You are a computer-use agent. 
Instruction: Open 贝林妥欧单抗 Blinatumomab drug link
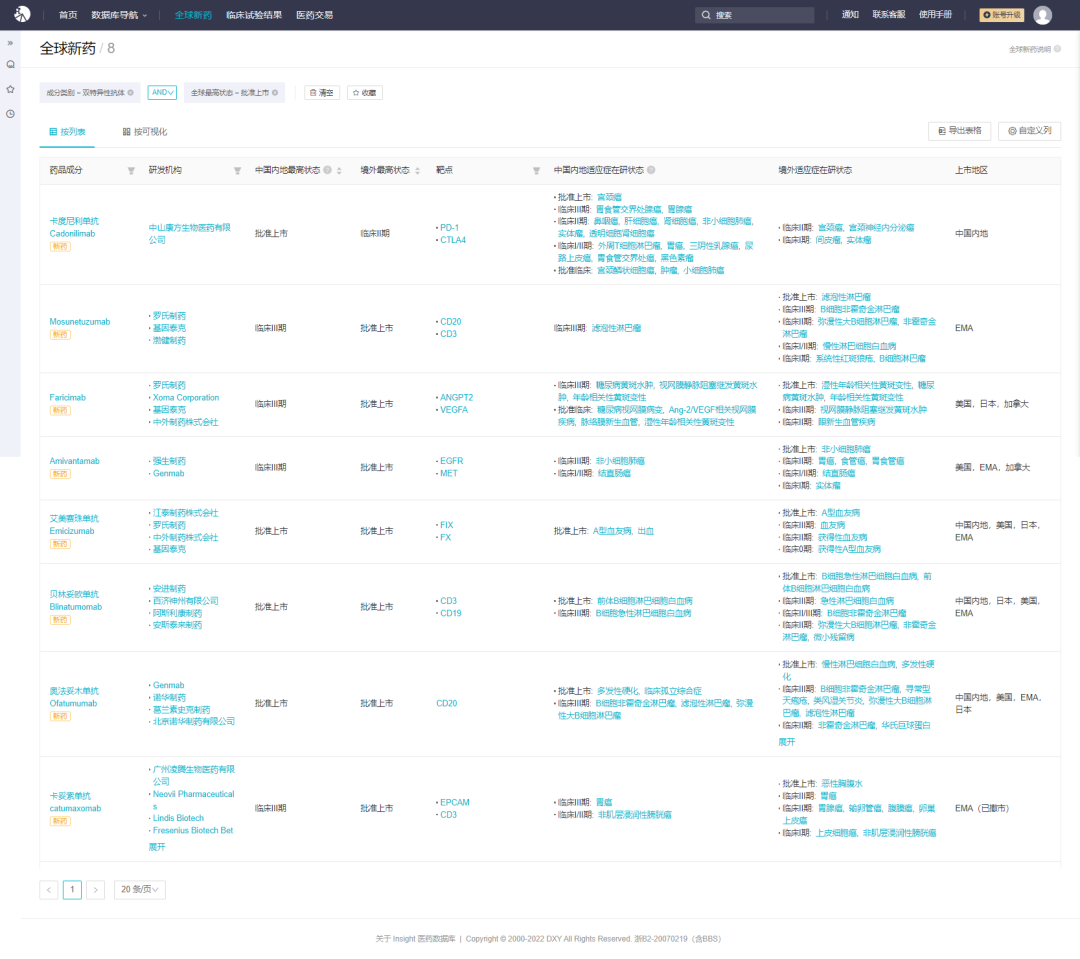click(x=76, y=601)
